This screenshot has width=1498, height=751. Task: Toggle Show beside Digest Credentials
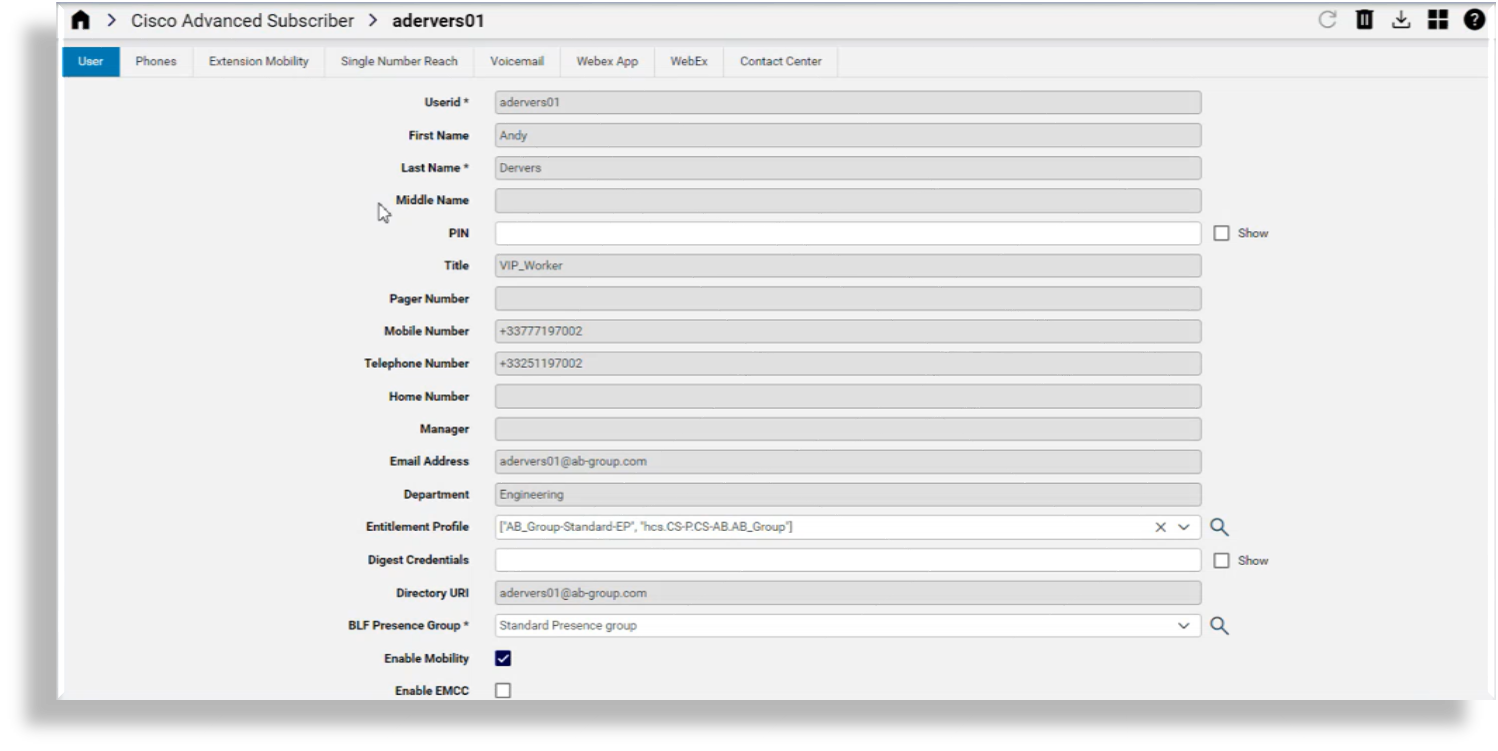1224,560
